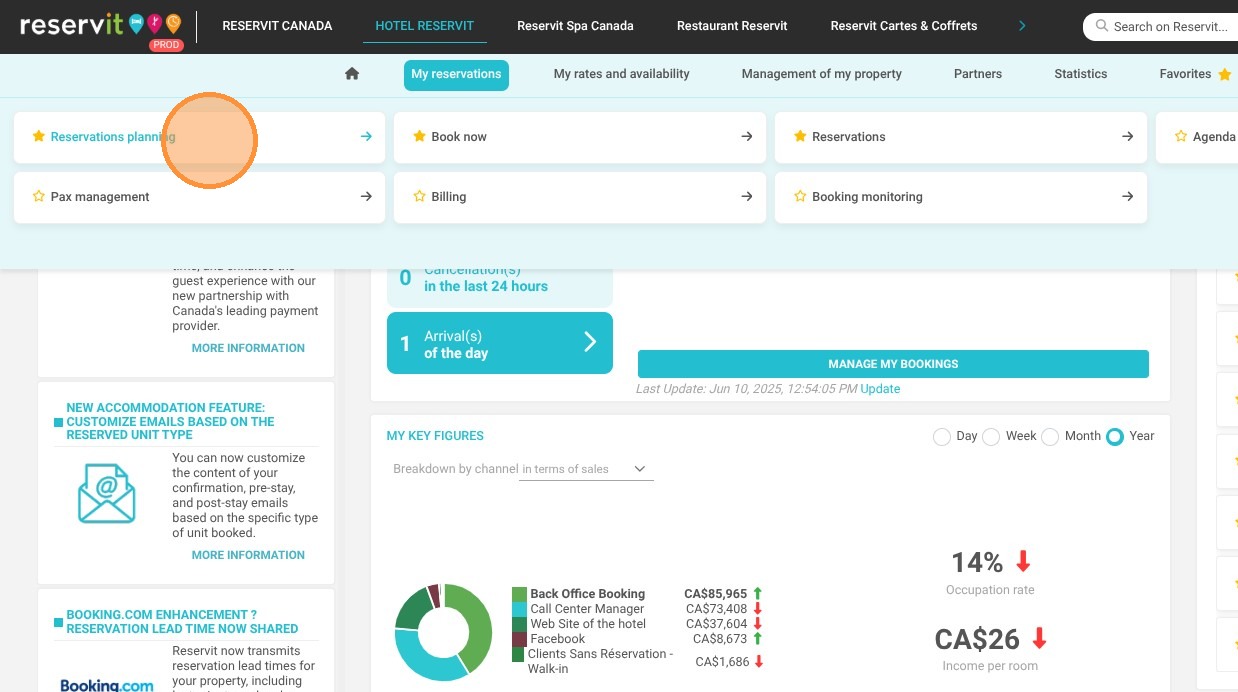Click Facebook maroon legend swatch
Screen dimensions: 1238x692
[519, 639]
